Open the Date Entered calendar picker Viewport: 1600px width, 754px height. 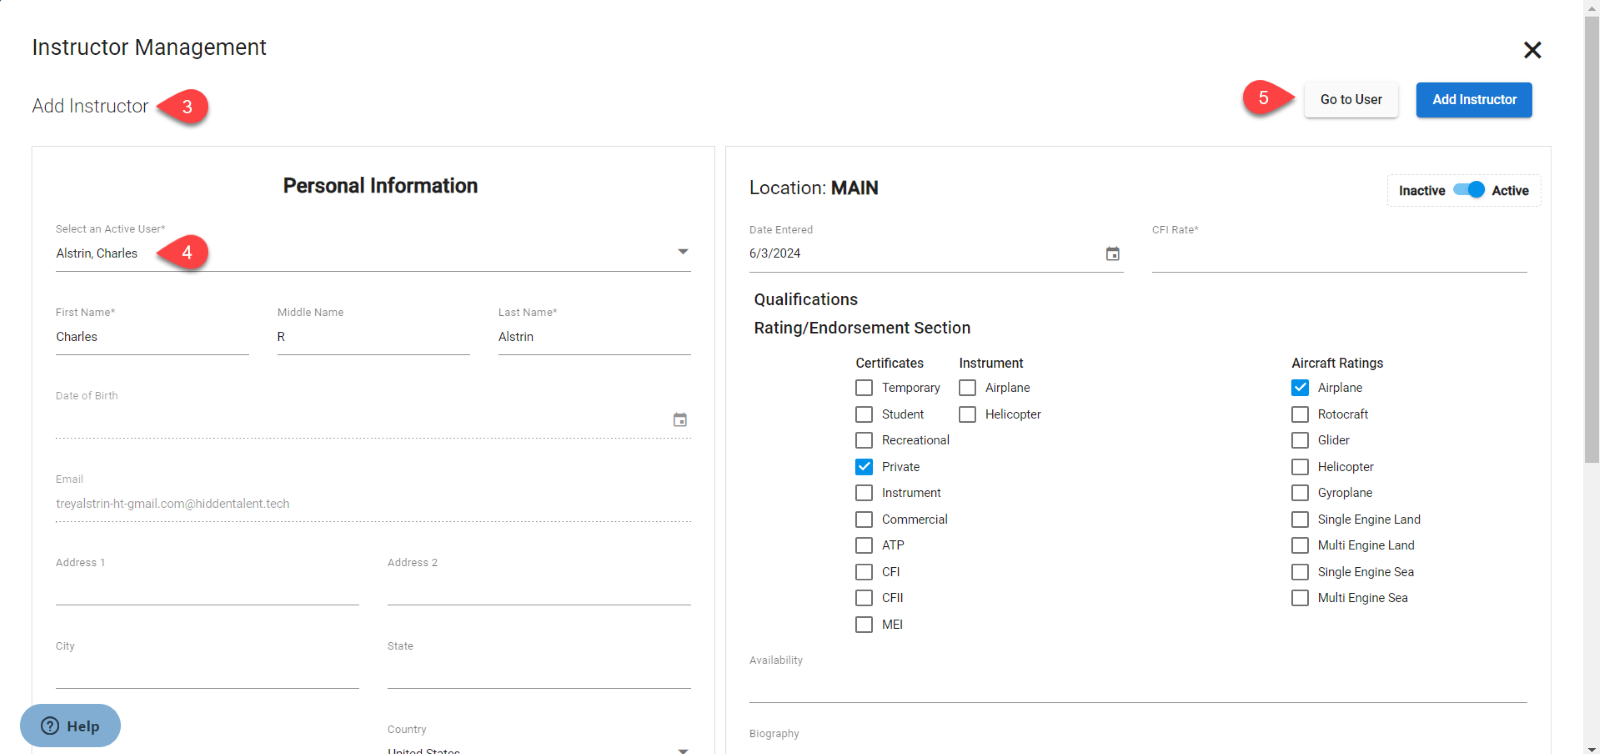pos(1112,254)
